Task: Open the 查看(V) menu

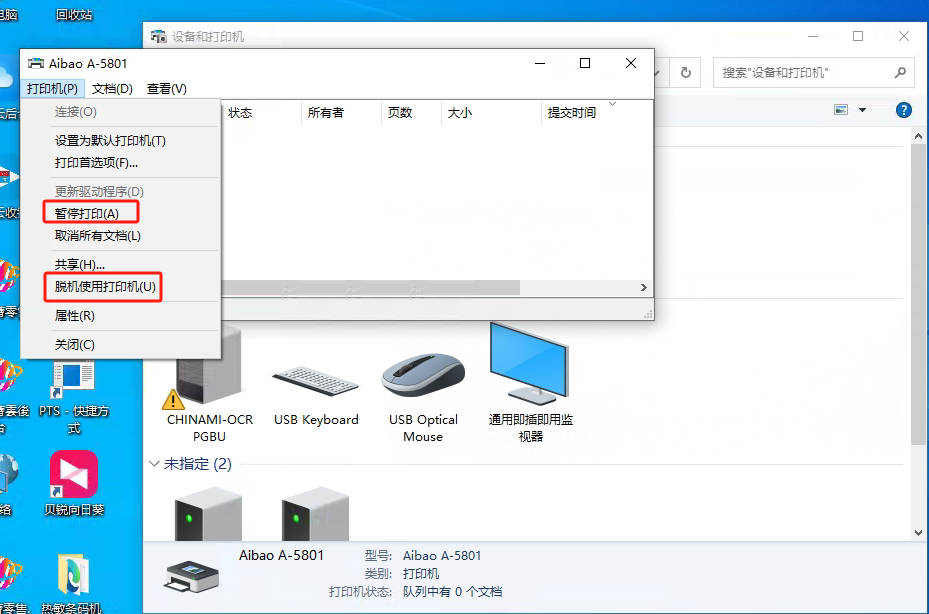Action: pyautogui.click(x=166, y=89)
